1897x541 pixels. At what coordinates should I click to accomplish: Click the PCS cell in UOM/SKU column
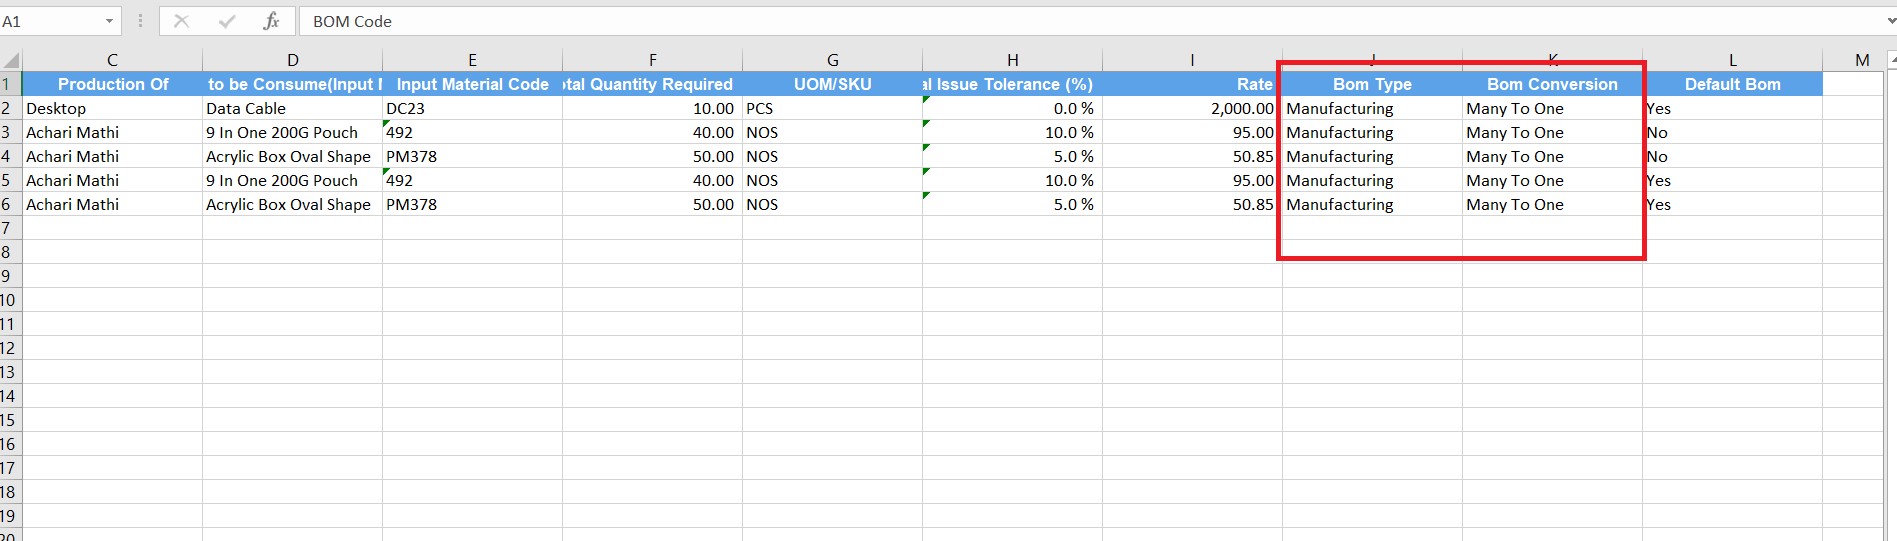pyautogui.click(x=832, y=108)
